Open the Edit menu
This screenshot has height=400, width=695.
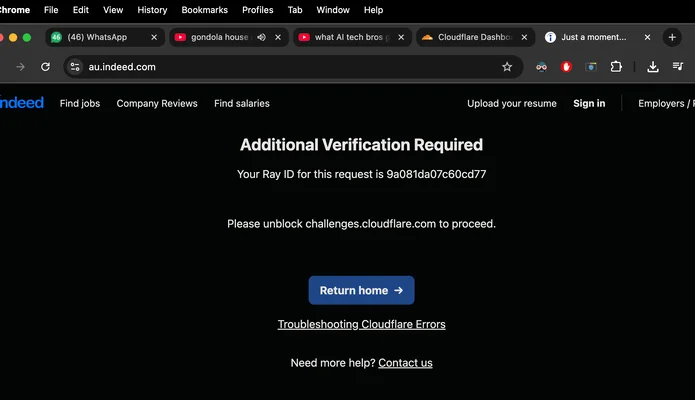tap(81, 10)
